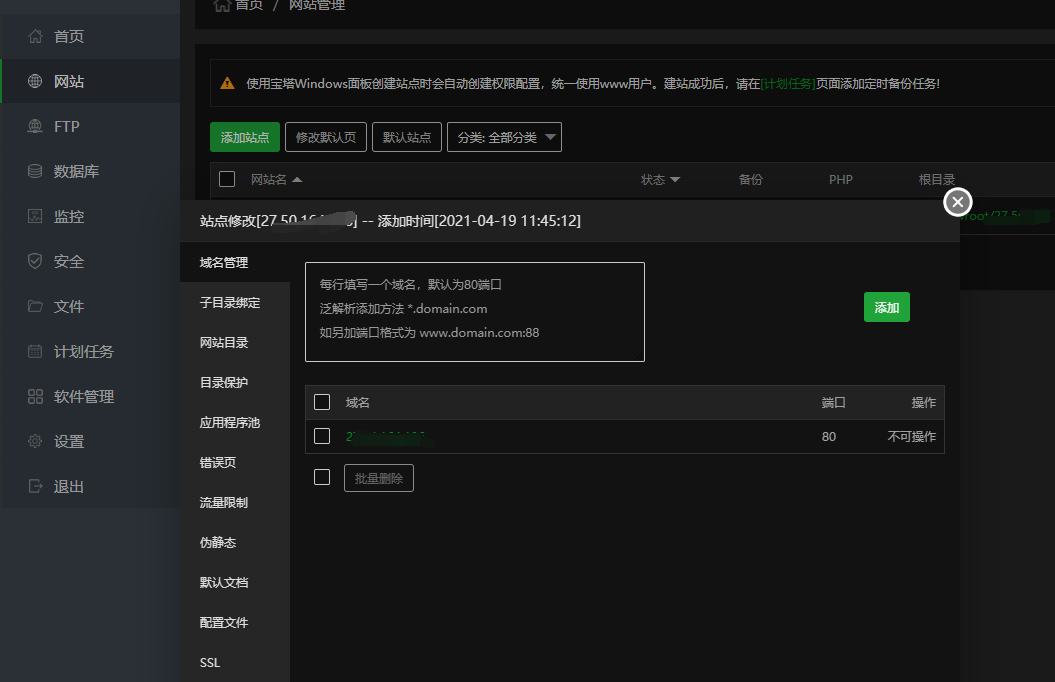Click the green 添加站点 button

point(245,137)
